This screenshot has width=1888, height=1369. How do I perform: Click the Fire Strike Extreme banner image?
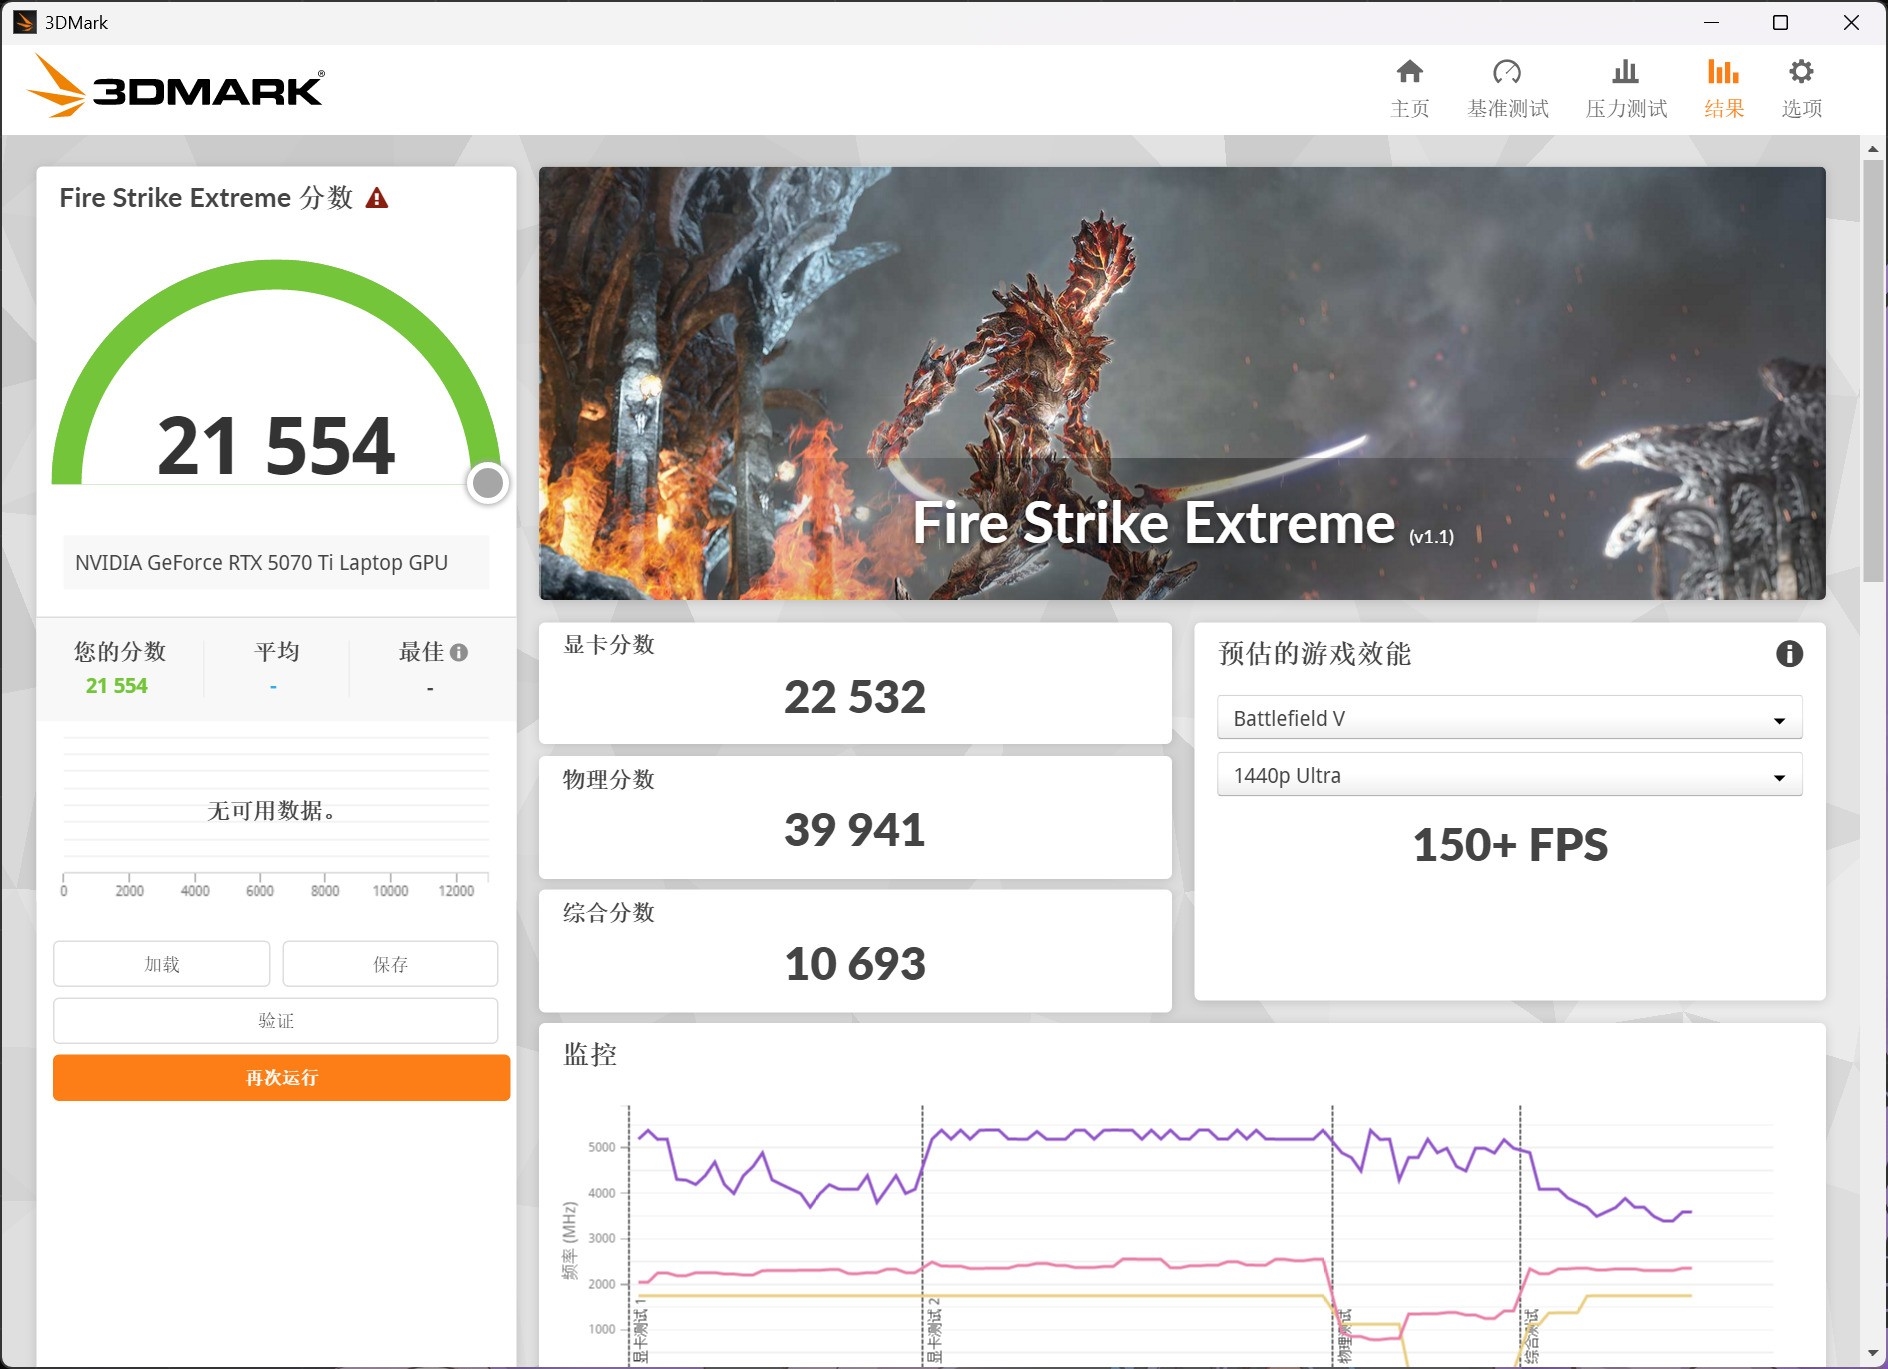pos(1181,383)
